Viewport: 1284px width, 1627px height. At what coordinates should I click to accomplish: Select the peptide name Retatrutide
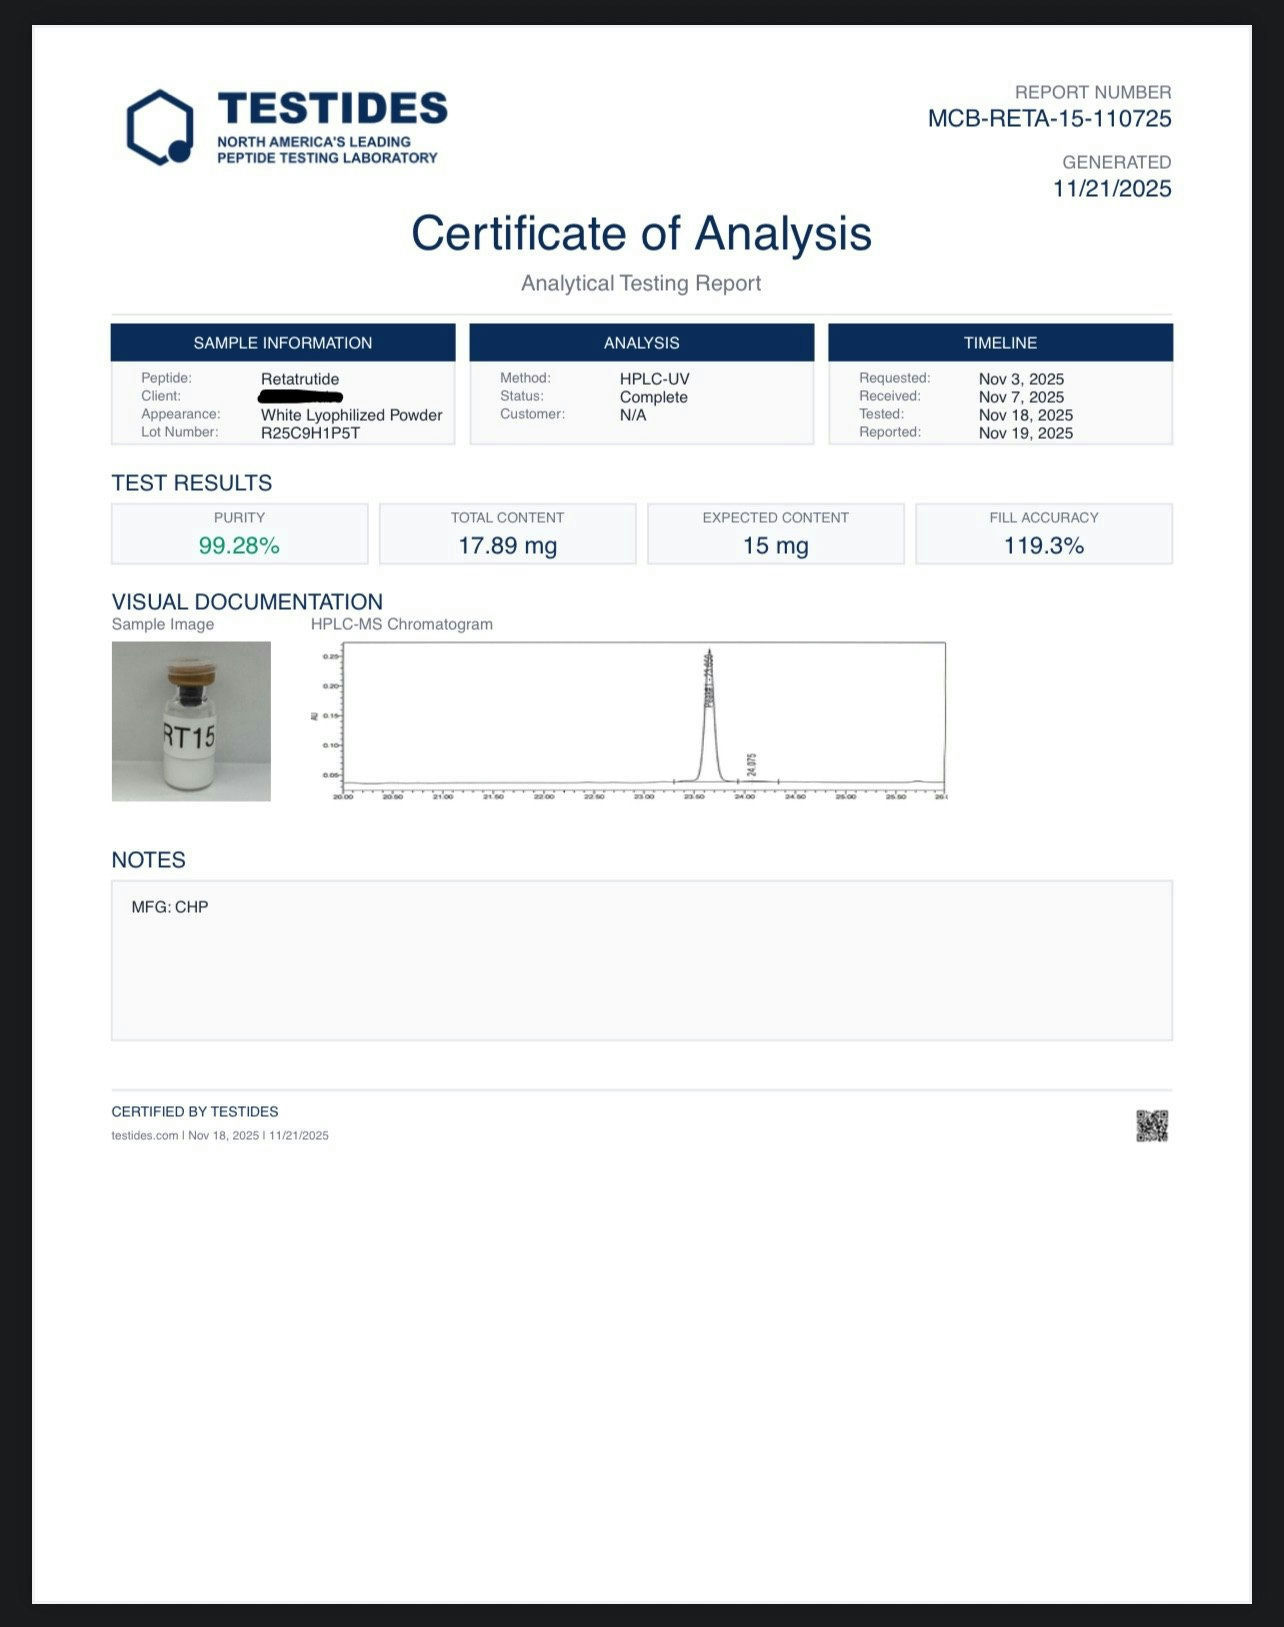pyautogui.click(x=300, y=379)
